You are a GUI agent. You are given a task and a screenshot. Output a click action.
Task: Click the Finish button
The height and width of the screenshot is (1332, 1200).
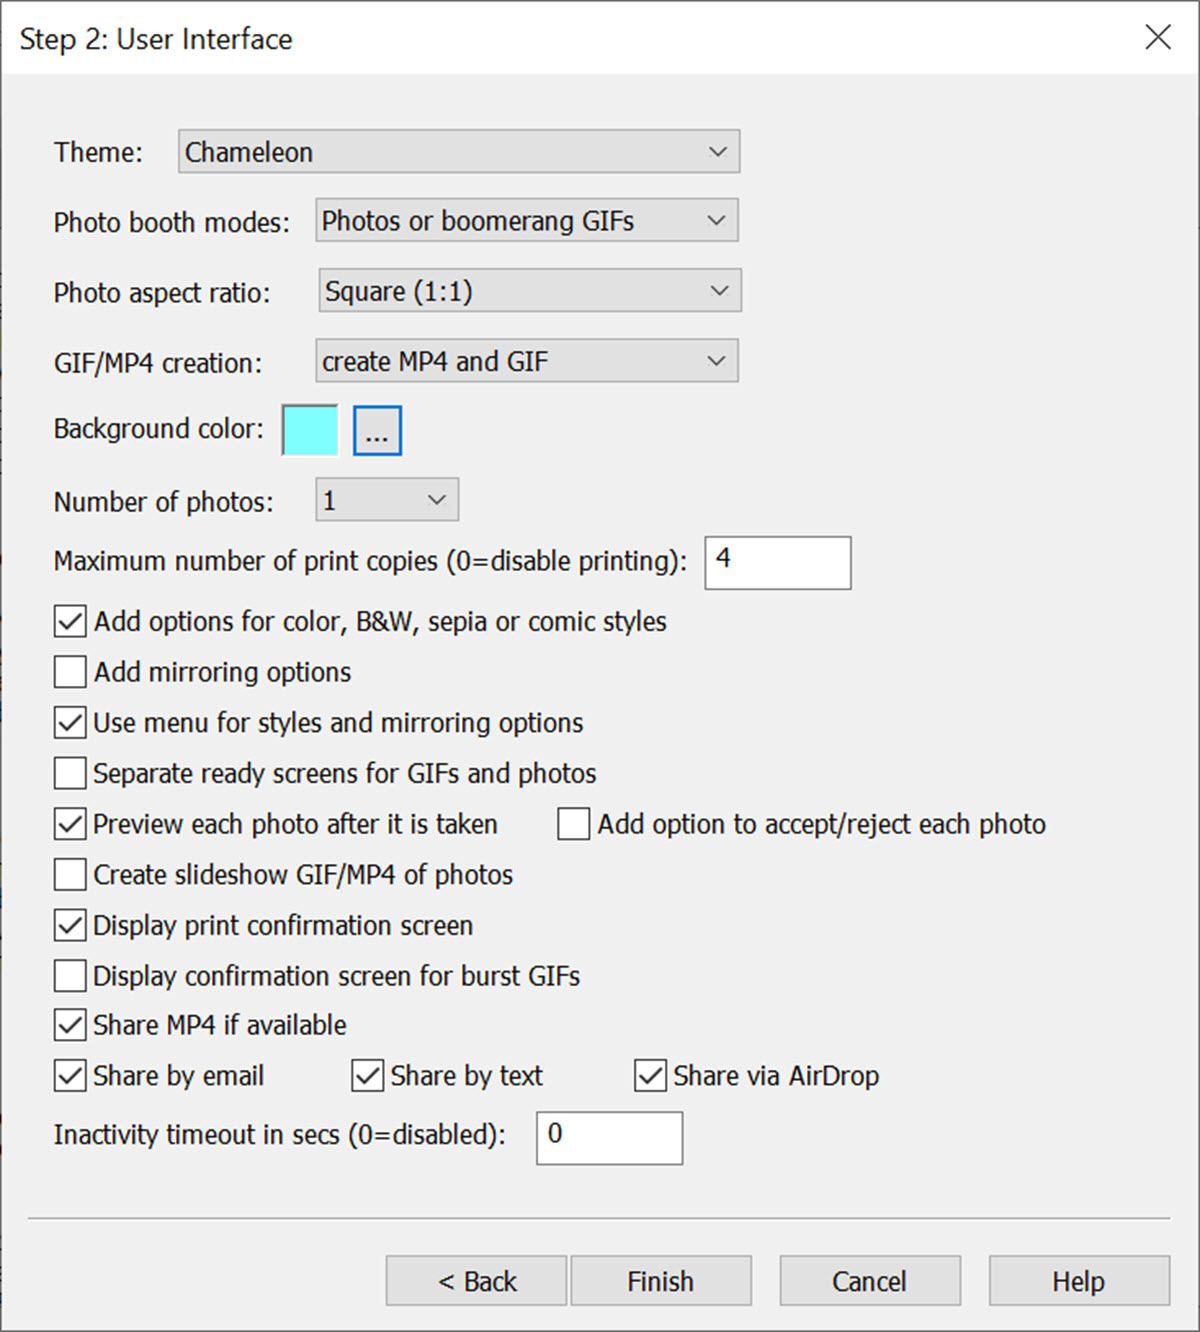[661, 1281]
